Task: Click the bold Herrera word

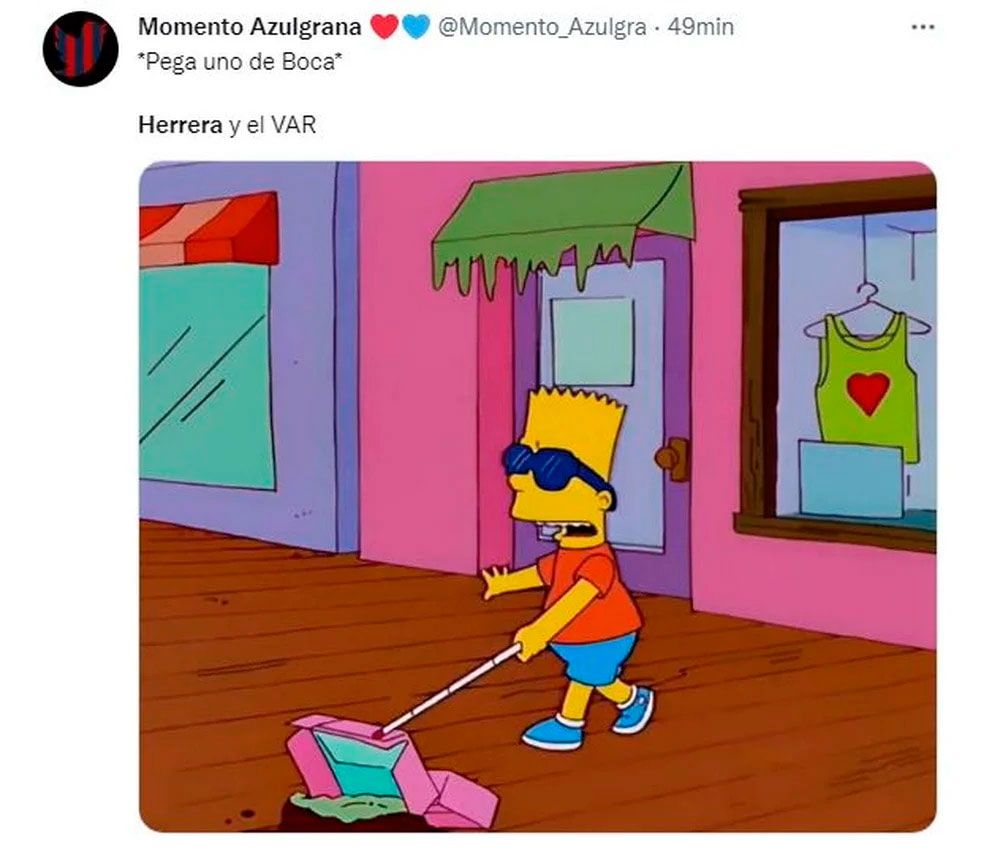Action: click(x=180, y=125)
